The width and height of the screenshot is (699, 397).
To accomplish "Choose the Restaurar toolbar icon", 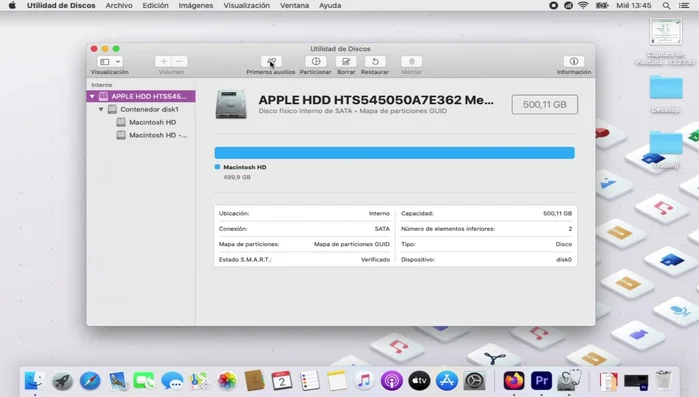I will coord(375,61).
